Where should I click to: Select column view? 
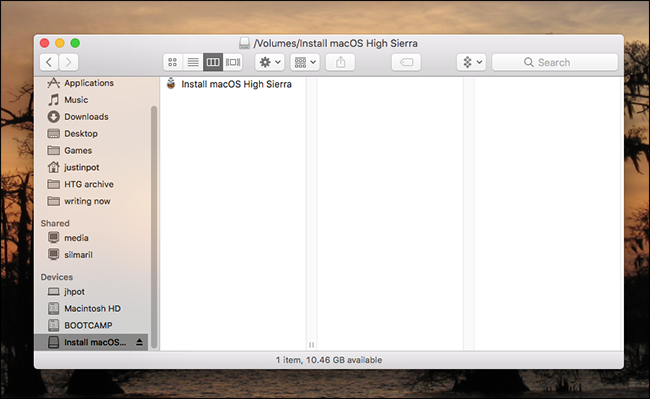tap(213, 62)
